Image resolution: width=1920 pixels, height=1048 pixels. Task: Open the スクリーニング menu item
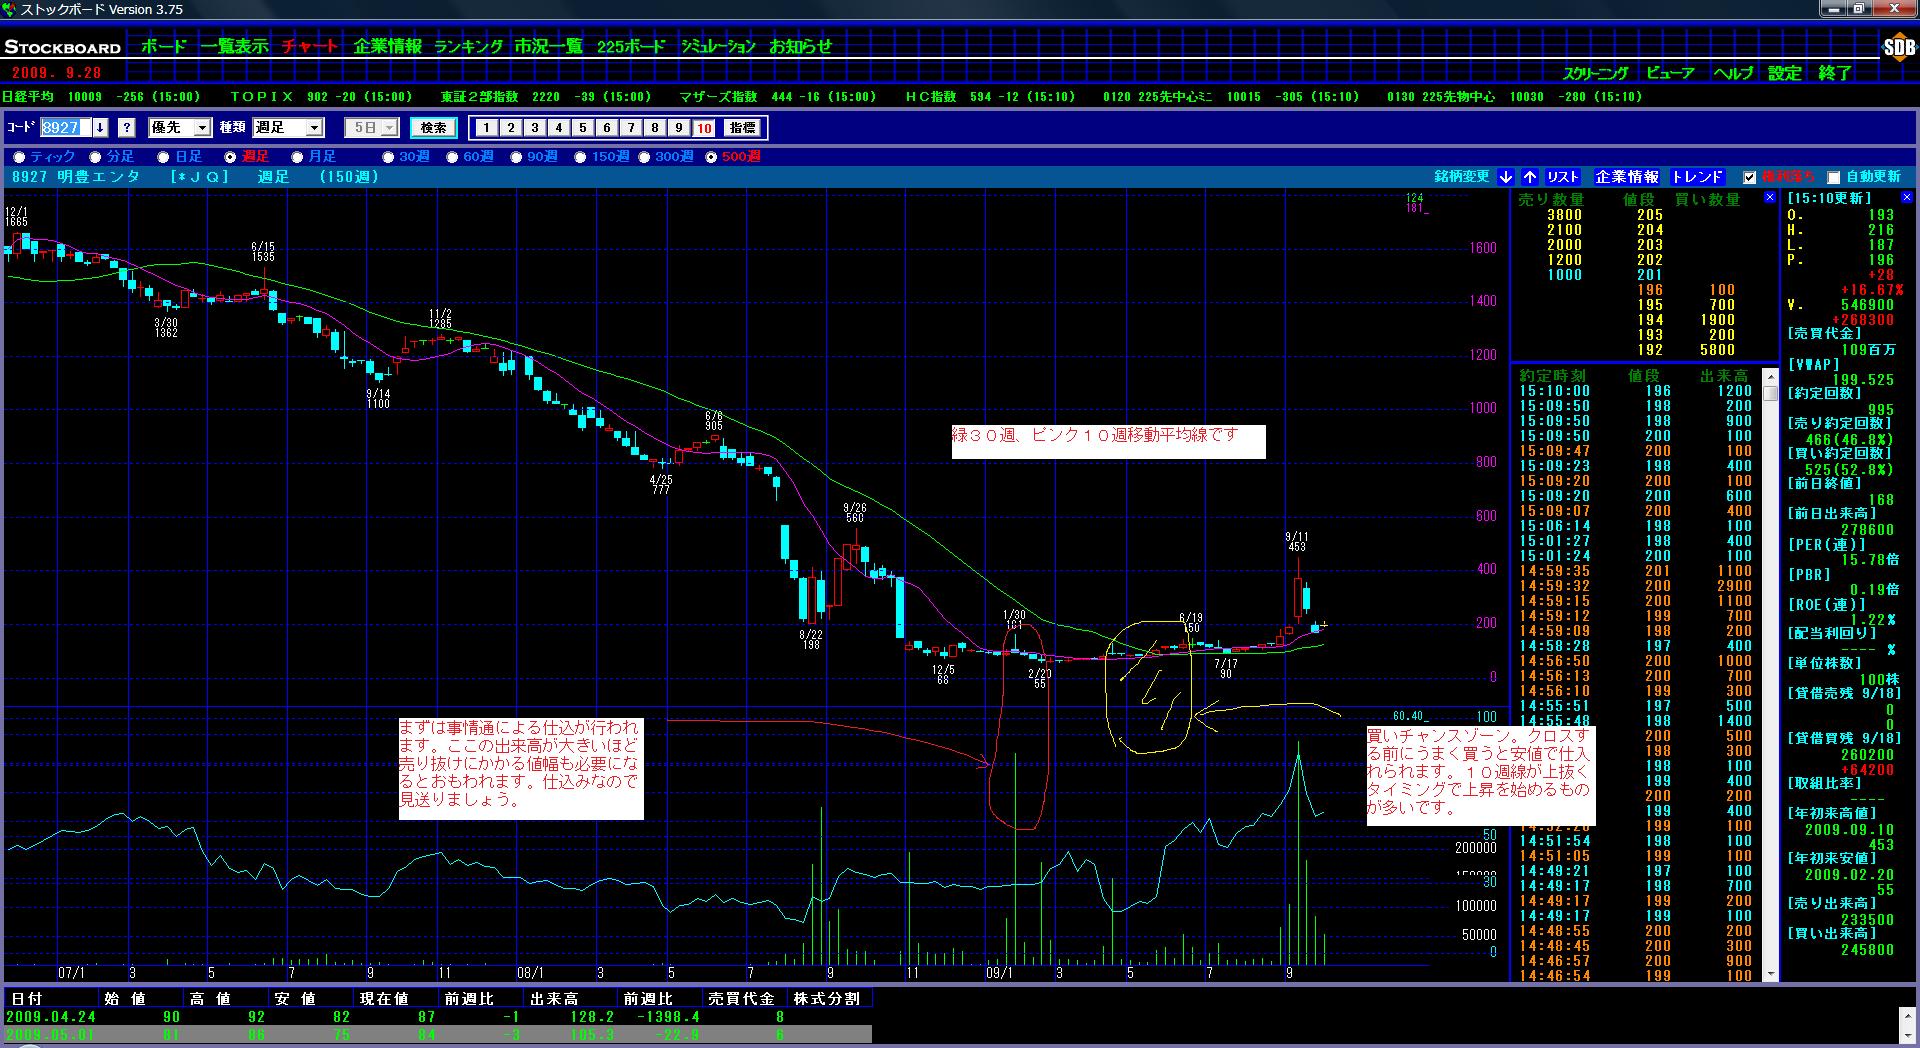(x=1595, y=73)
